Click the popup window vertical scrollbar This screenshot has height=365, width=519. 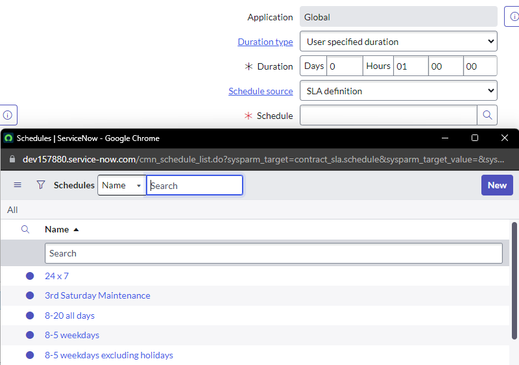click(x=514, y=281)
